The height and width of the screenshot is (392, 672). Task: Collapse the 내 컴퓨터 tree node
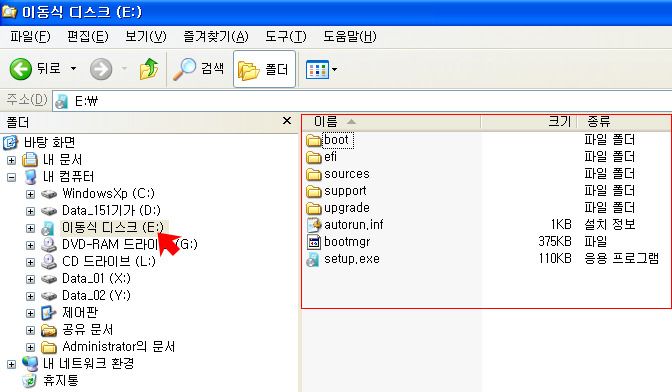pyautogui.click(x=12, y=177)
